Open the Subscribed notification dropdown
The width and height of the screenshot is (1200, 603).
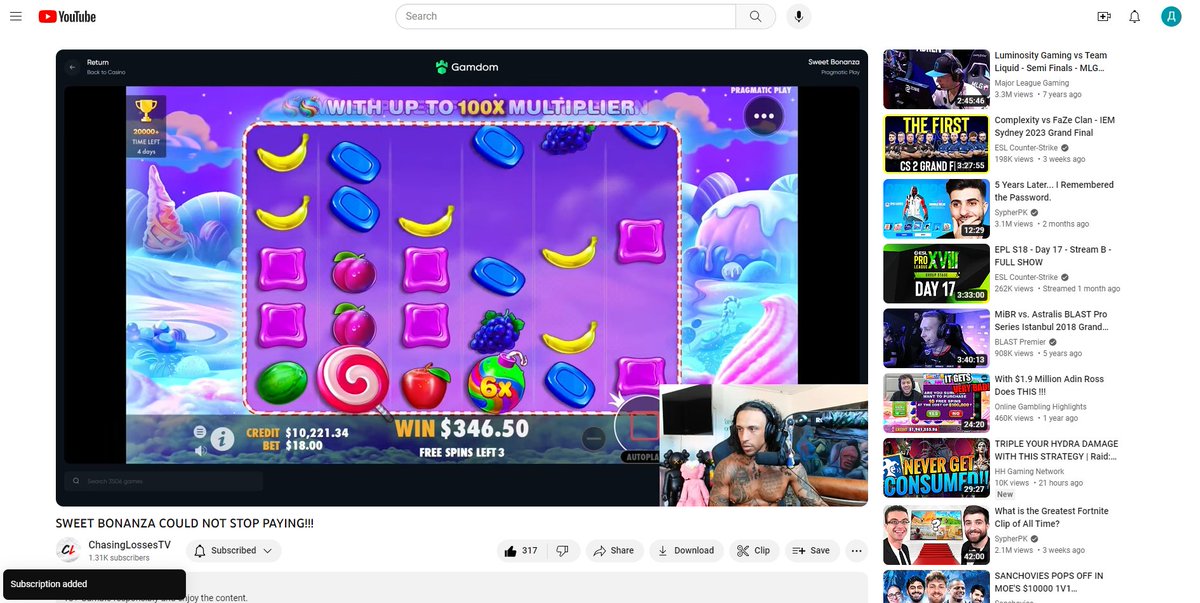(234, 550)
